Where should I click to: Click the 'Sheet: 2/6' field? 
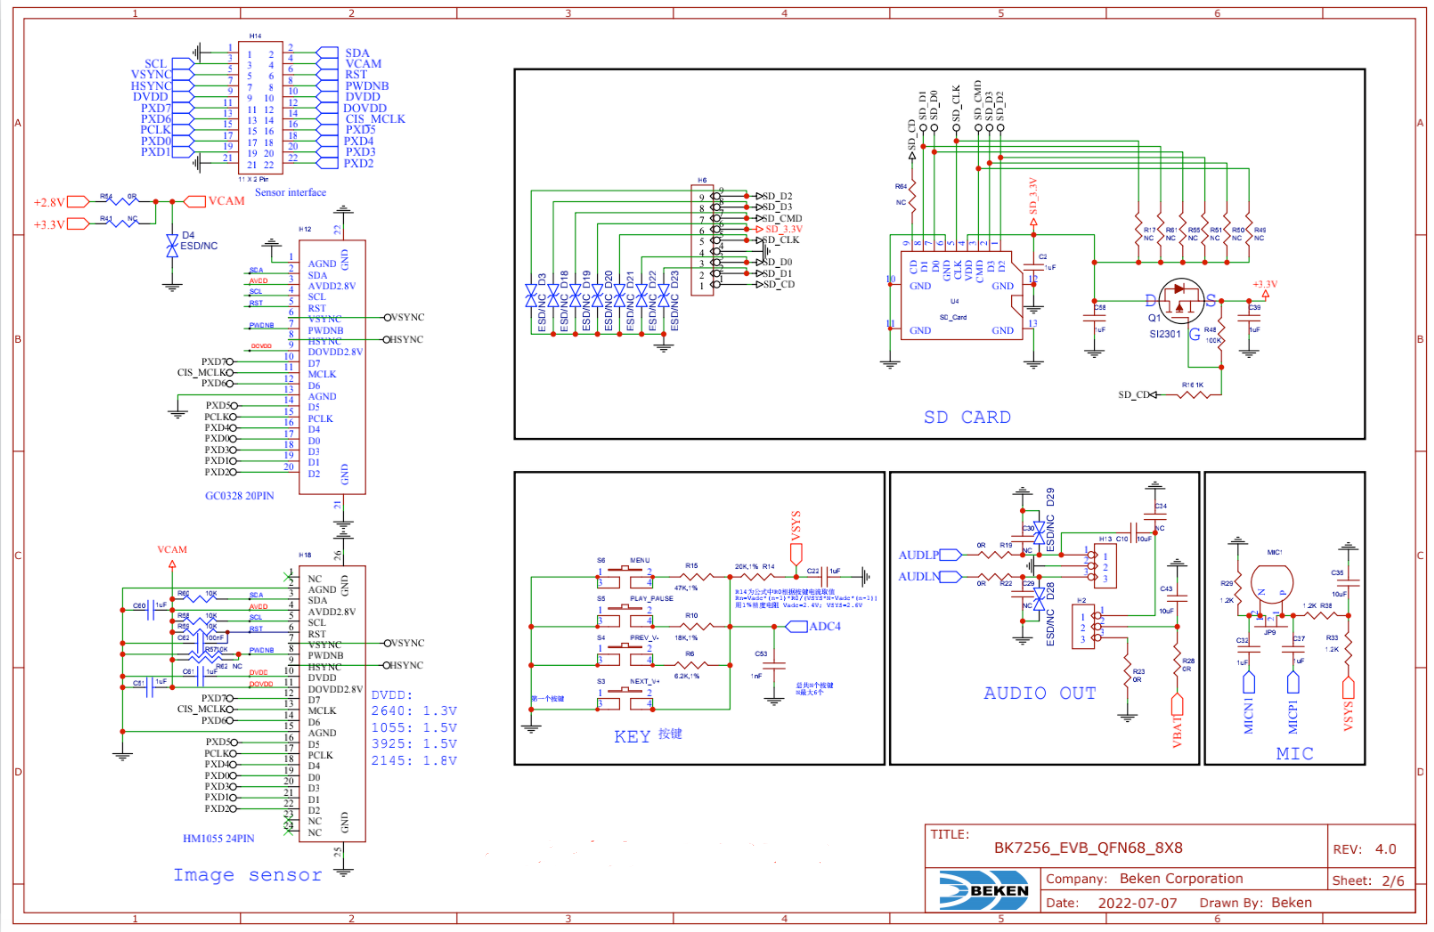[x=1368, y=881]
